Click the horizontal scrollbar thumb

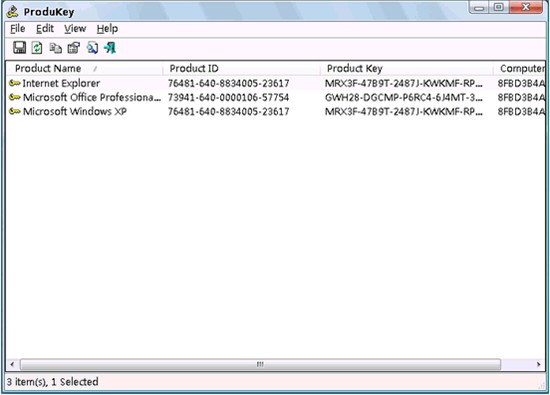260,364
